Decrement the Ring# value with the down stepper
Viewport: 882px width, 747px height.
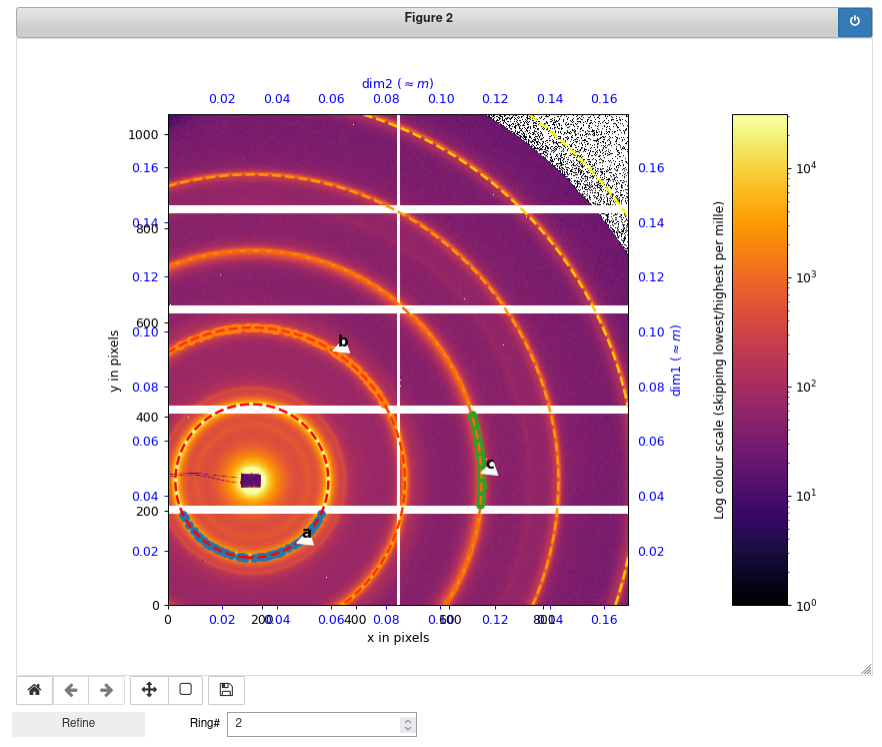click(407, 728)
